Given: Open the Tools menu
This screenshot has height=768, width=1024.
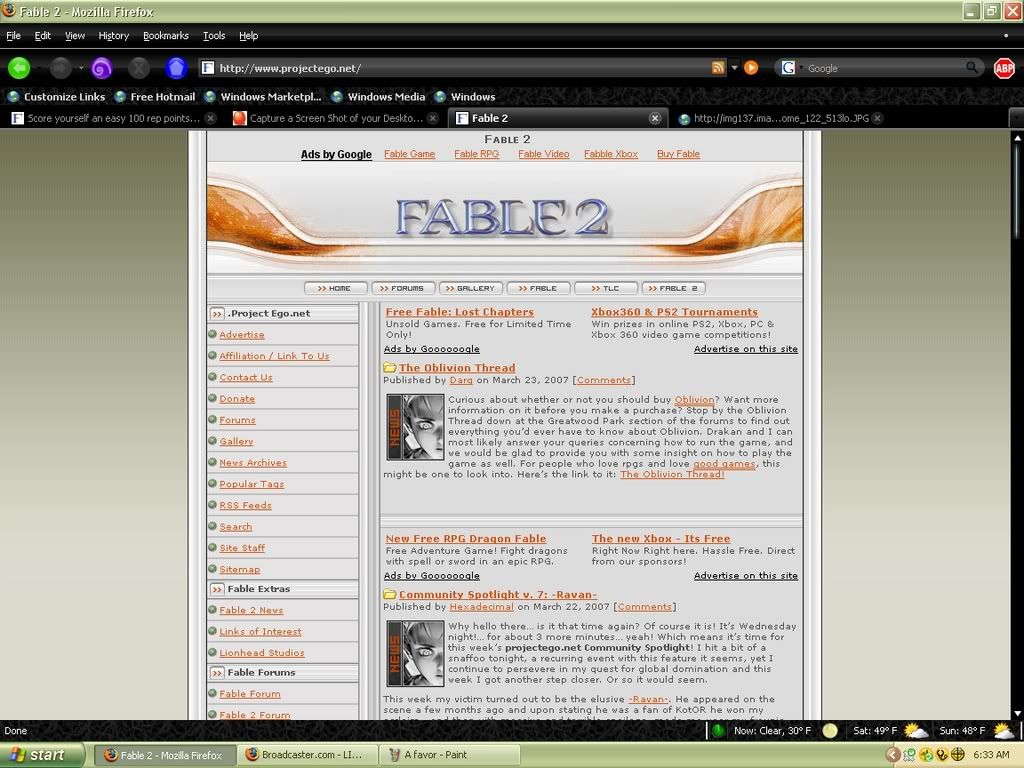Looking at the screenshot, I should pos(214,36).
